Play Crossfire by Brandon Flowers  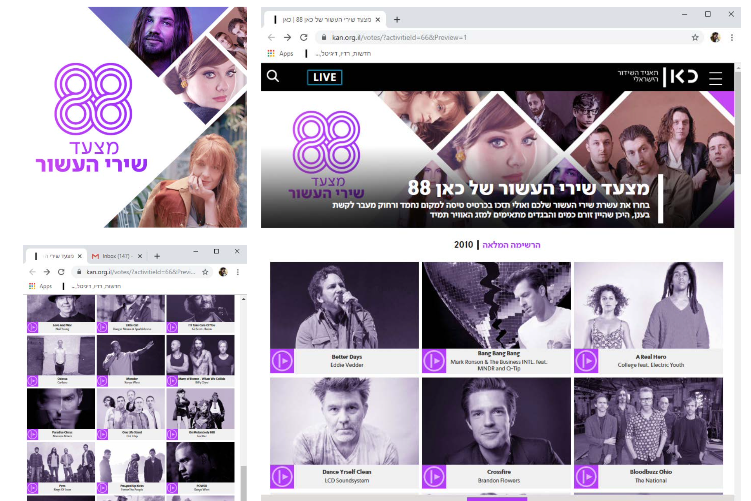tap(434, 477)
